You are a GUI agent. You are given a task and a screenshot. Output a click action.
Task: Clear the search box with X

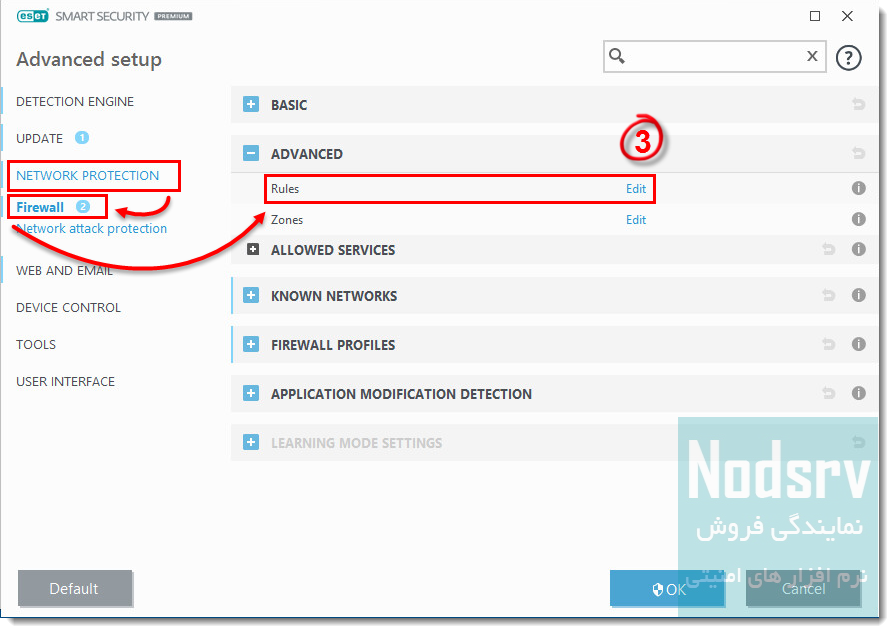tap(812, 57)
